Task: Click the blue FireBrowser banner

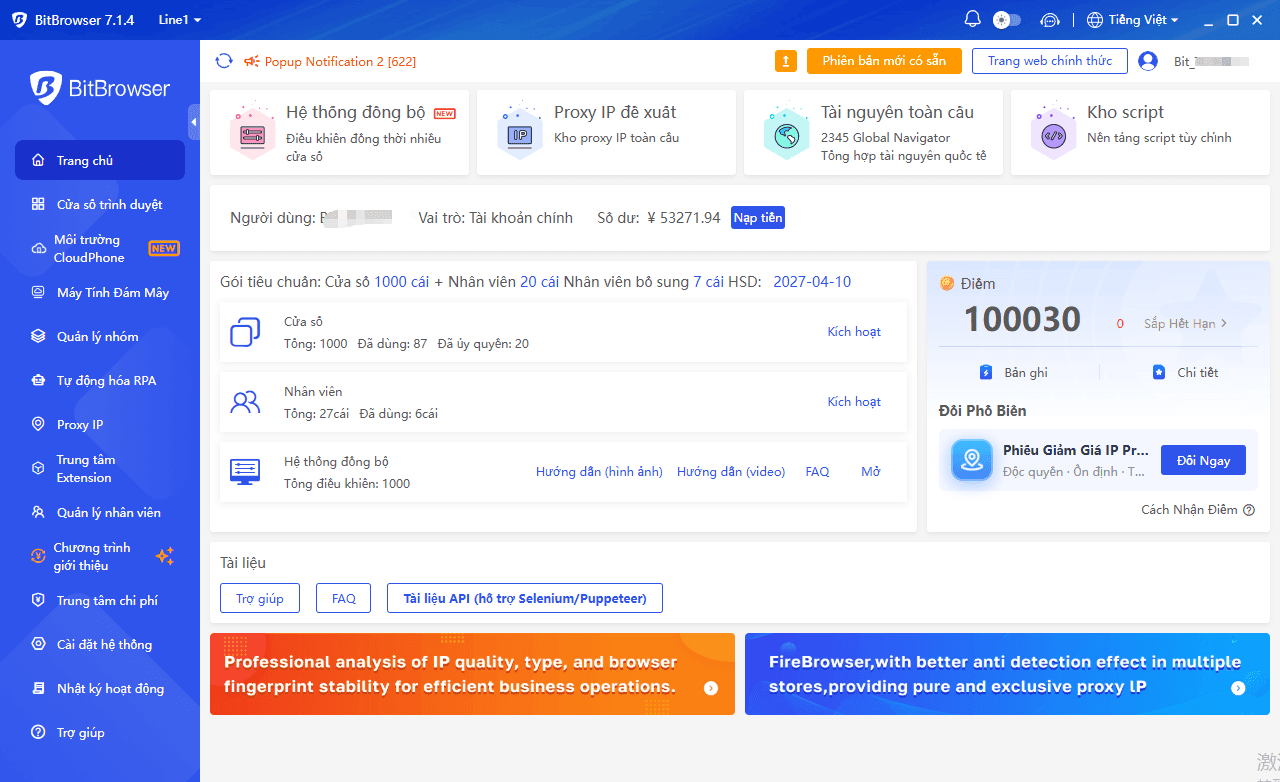Action: pos(1007,674)
